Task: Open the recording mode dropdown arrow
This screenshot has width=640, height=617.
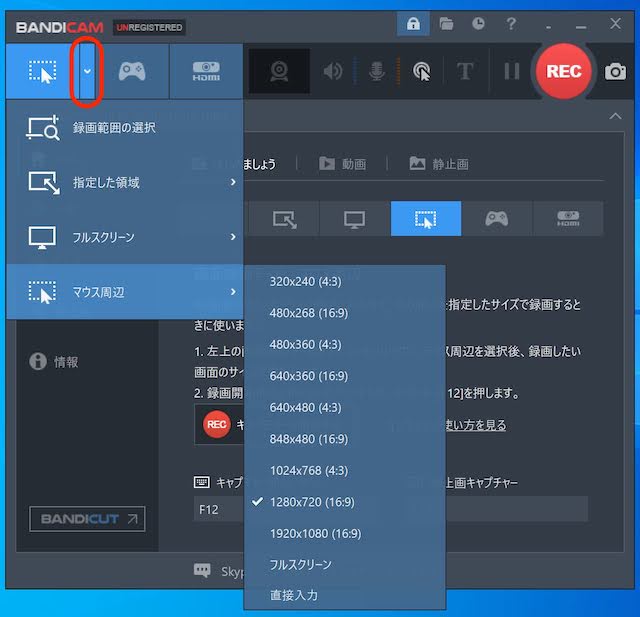Action: click(x=87, y=71)
